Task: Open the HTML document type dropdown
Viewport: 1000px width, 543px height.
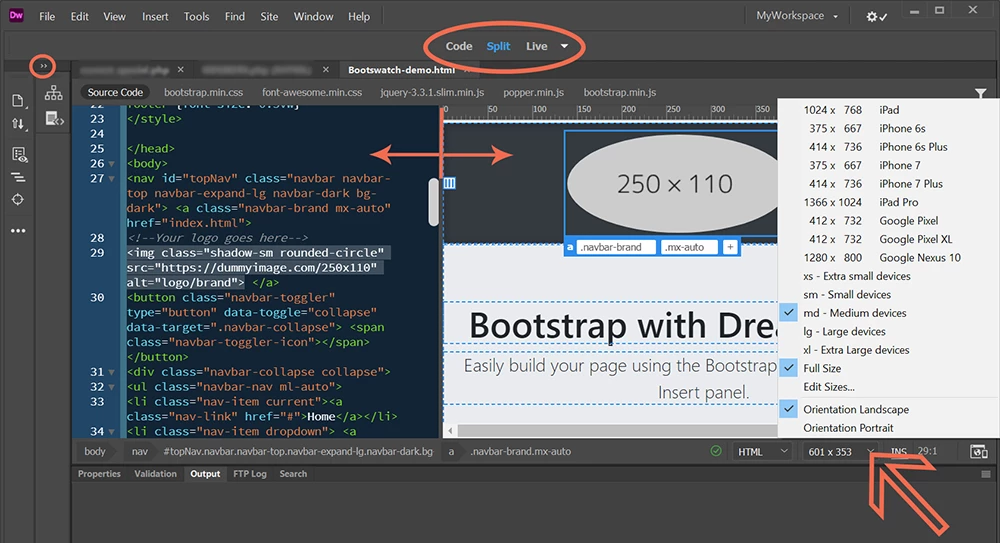Action: 761,452
